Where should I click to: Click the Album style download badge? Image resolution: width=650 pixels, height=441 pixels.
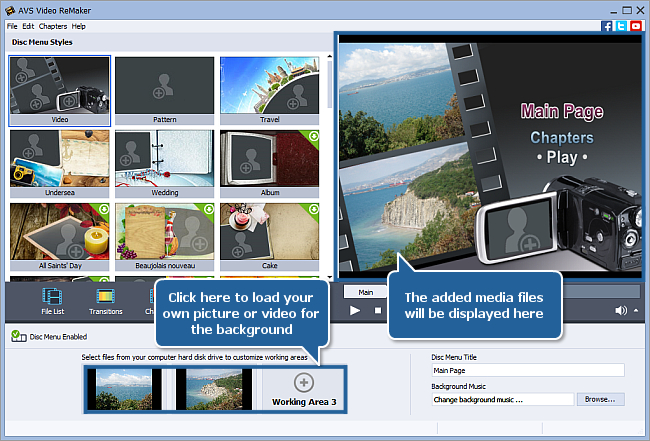(314, 136)
